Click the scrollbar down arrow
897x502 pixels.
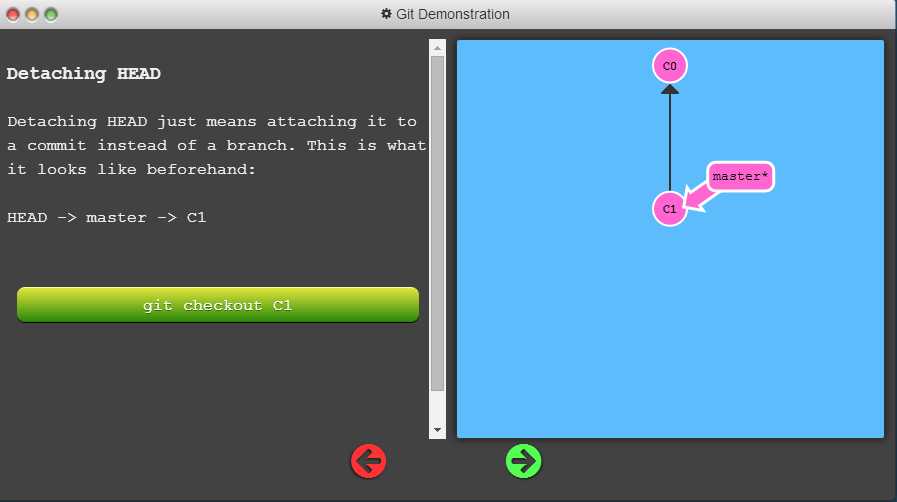pos(437,430)
